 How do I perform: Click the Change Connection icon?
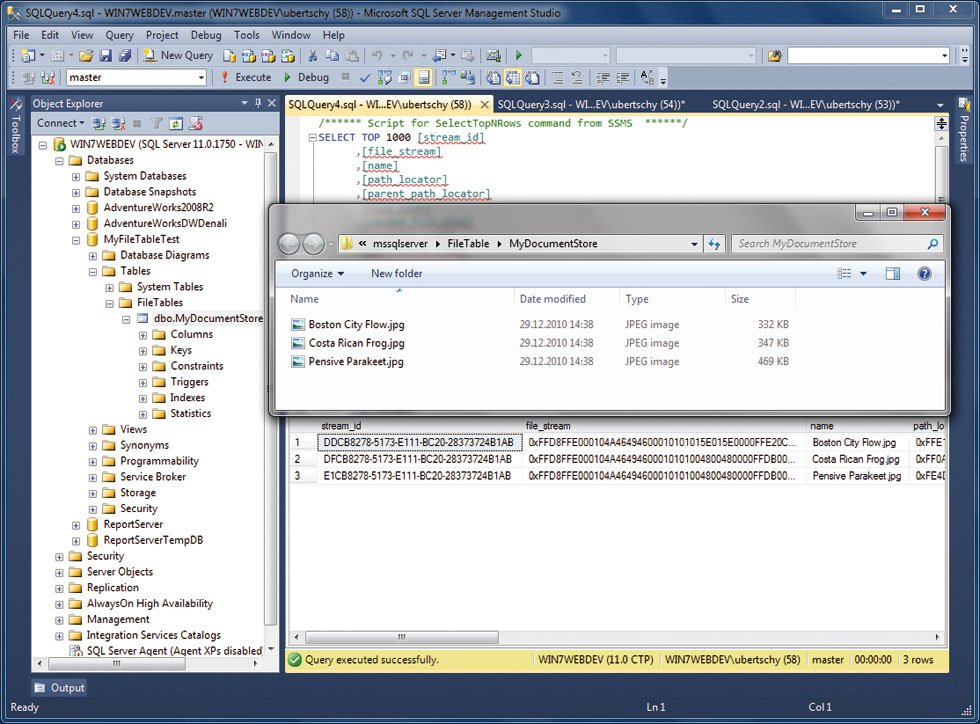pyautogui.click(x=48, y=78)
